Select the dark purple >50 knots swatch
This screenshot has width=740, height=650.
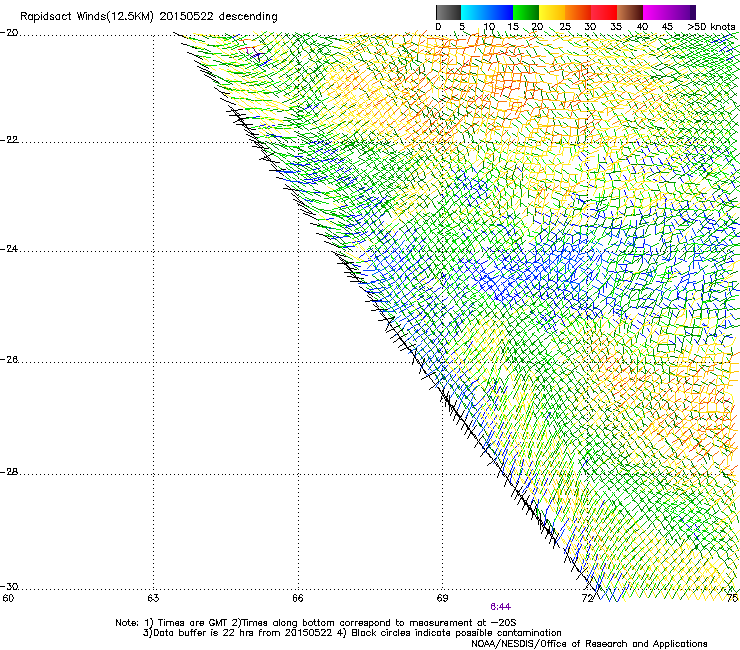coord(692,12)
